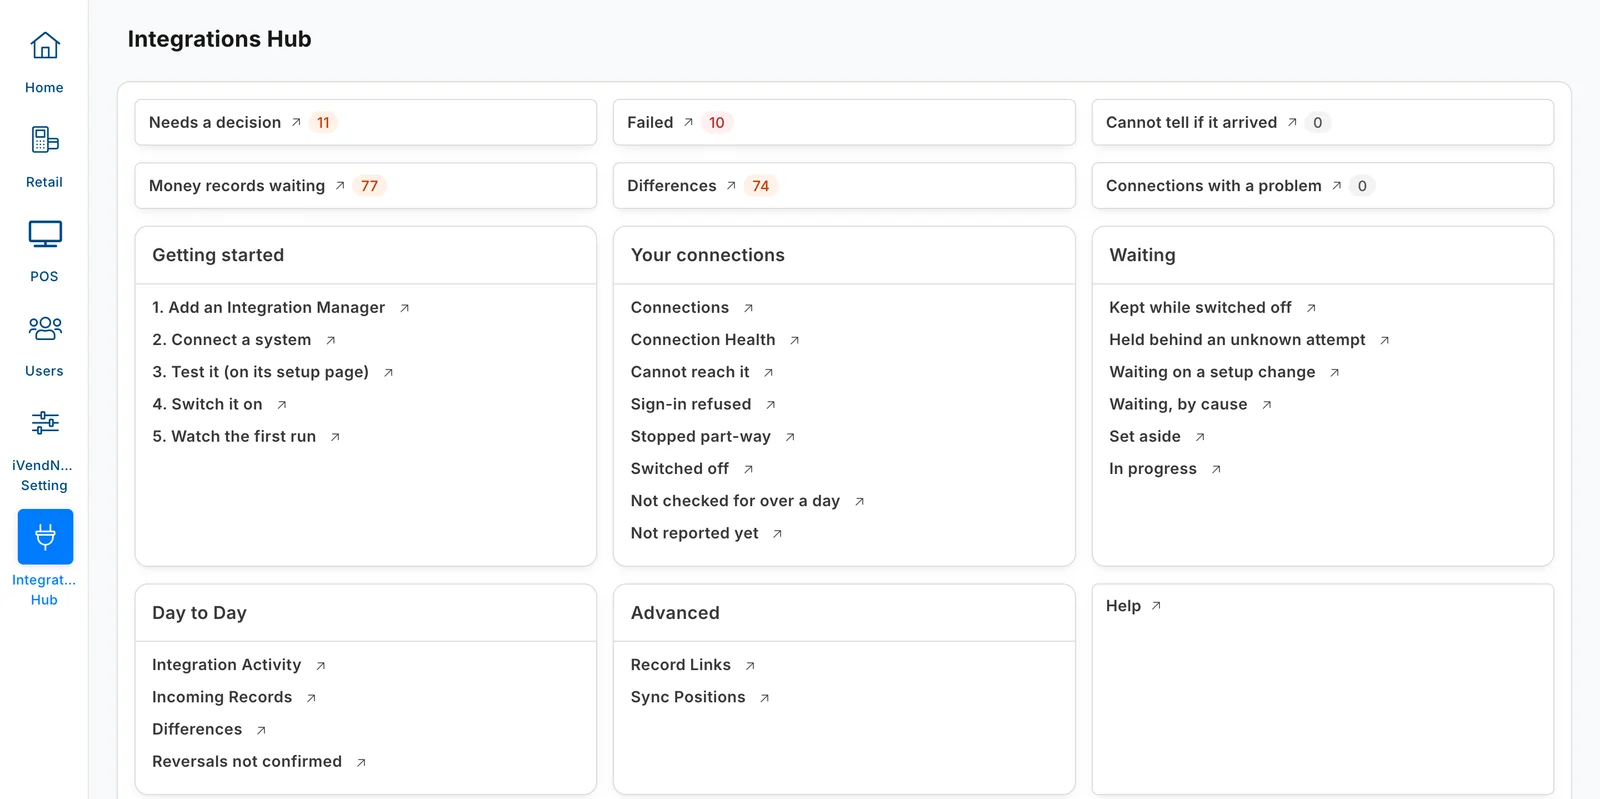
Task: Open Differences link under Day to Day
Action: pos(197,730)
